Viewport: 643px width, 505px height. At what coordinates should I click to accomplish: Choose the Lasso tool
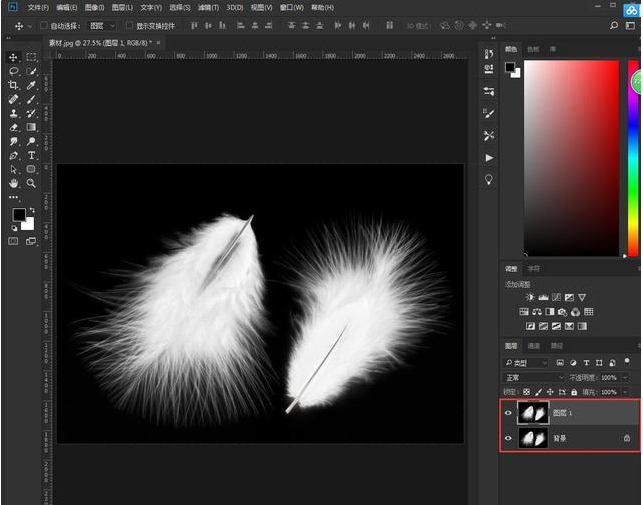pos(14,72)
